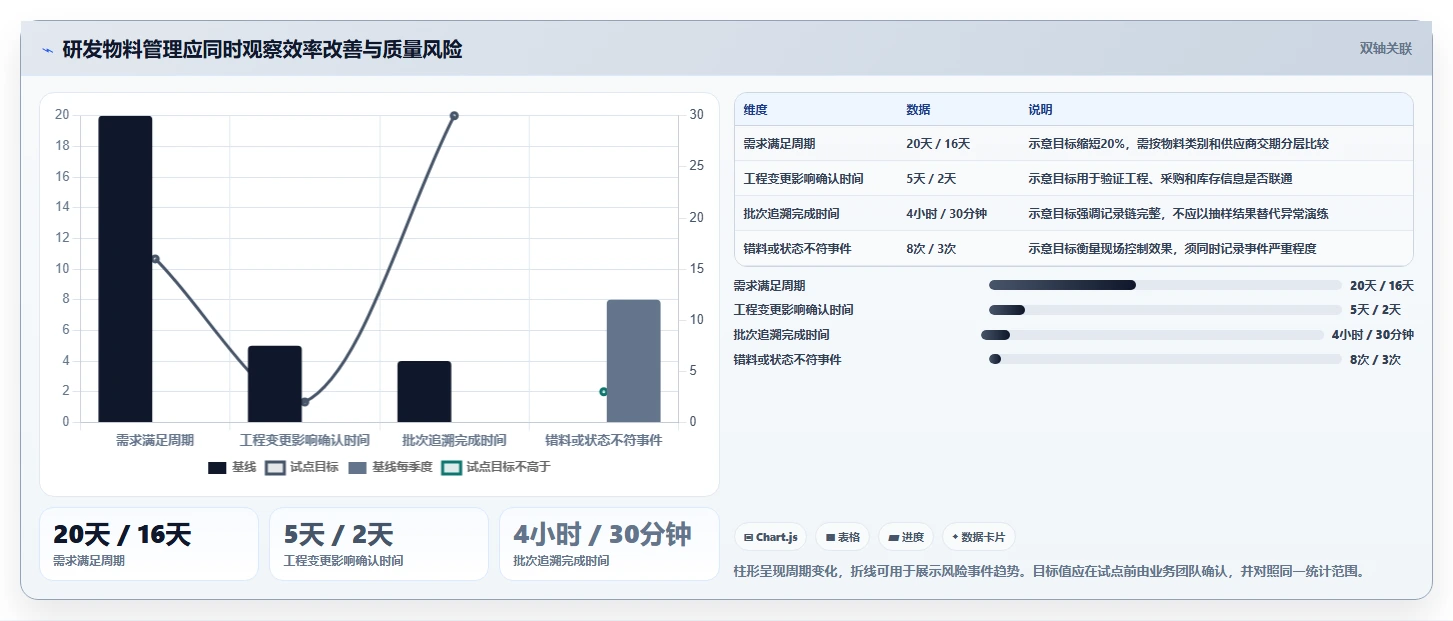Click the 批次追溯完成时间 table row label
1453x621 pixels.
point(792,214)
